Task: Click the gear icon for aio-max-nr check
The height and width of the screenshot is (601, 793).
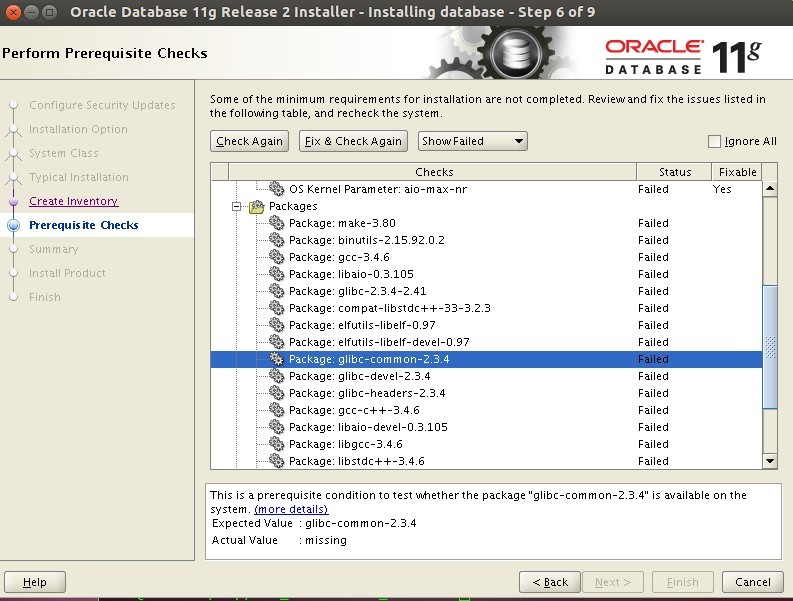Action: [276, 189]
